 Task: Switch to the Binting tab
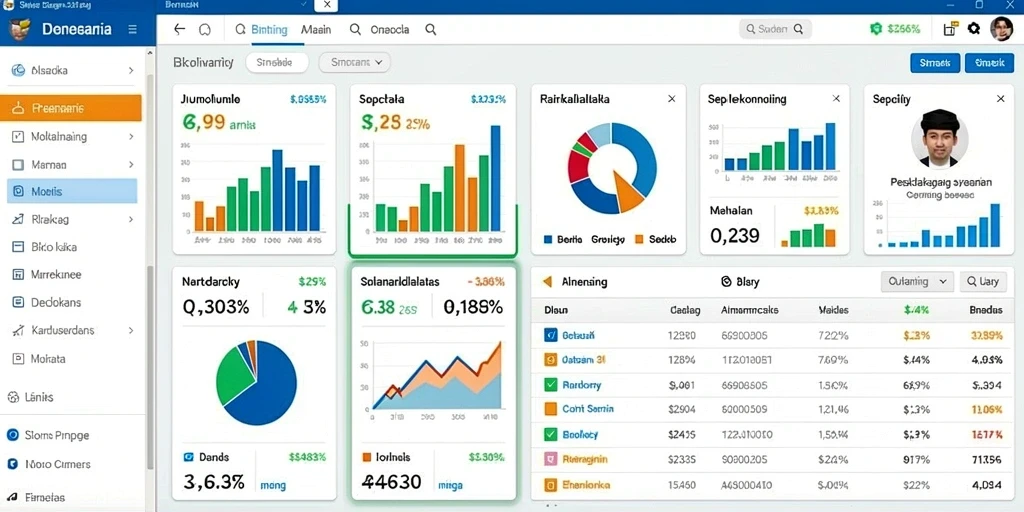click(261, 29)
